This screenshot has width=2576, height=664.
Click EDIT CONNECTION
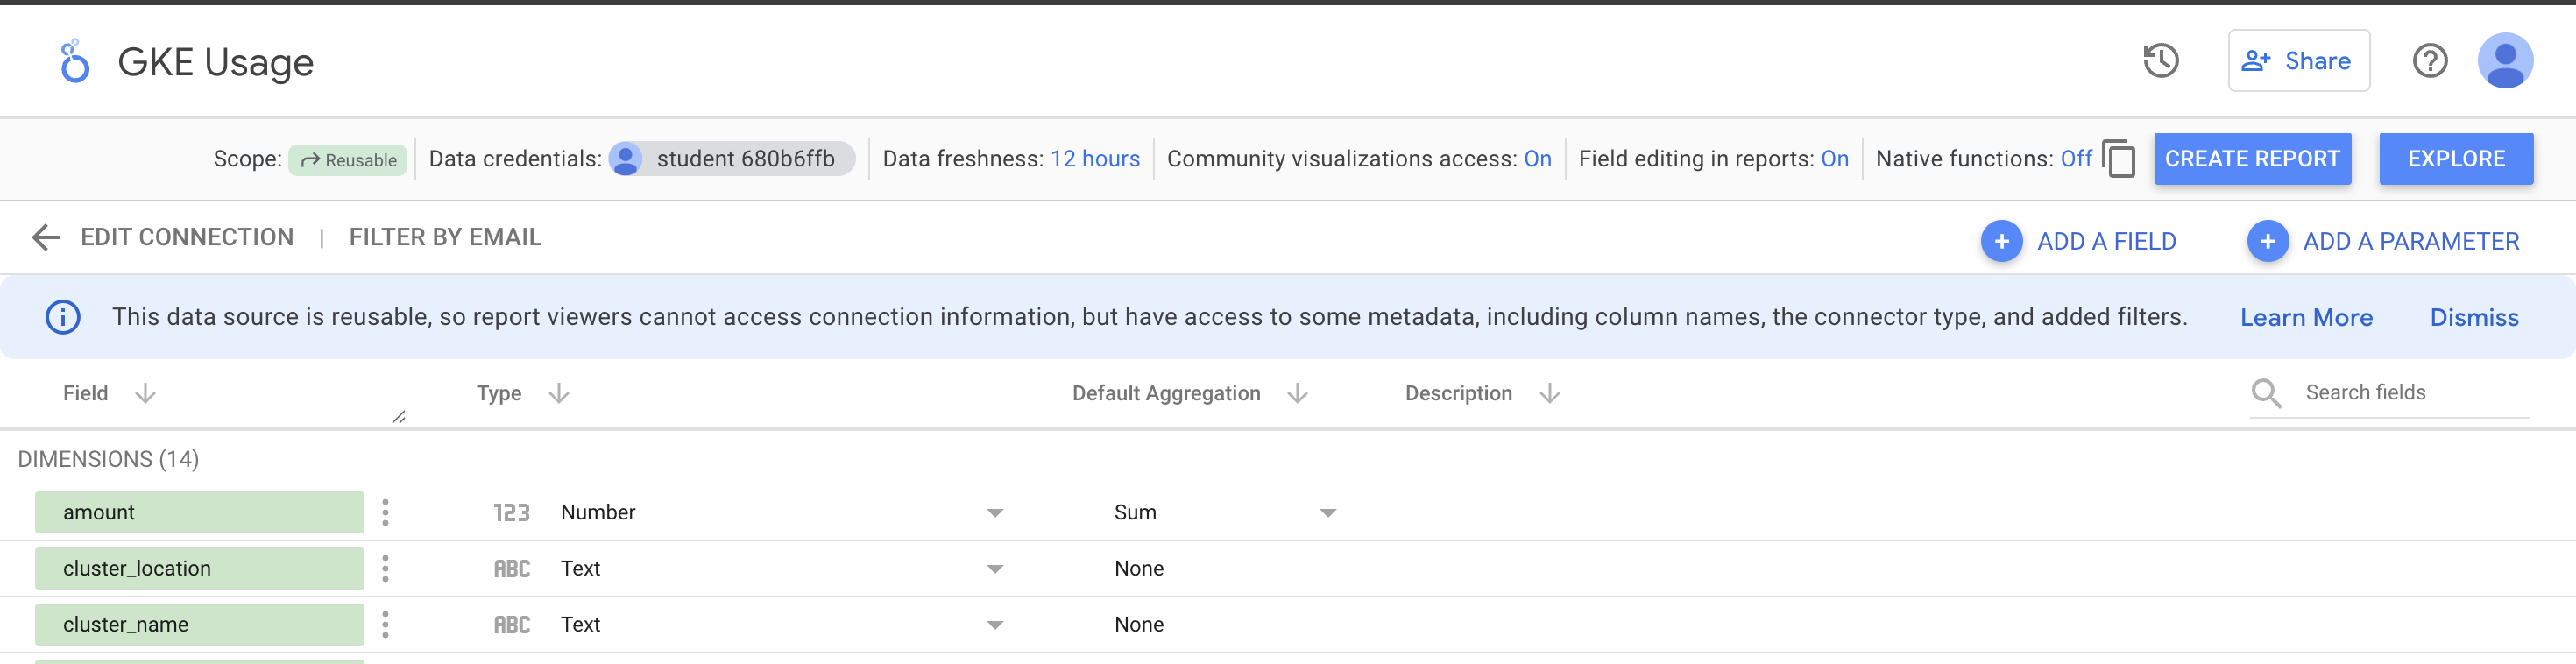click(x=187, y=237)
